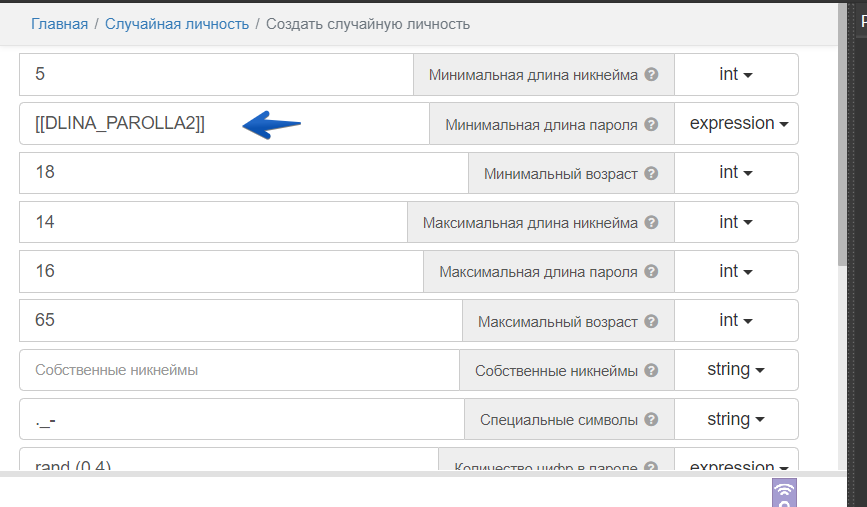
Task: Click the purple wireless icon at bottom
Action: point(785,491)
